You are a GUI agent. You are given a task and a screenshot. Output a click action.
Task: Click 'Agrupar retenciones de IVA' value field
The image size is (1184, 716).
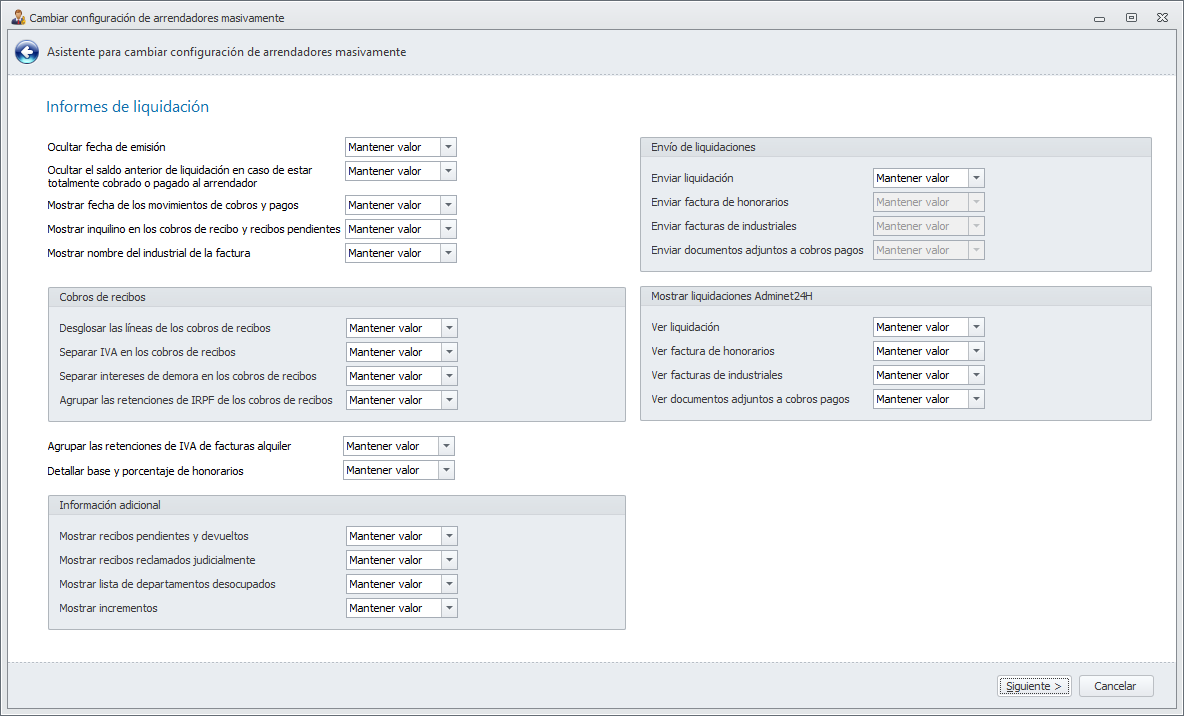[391, 446]
